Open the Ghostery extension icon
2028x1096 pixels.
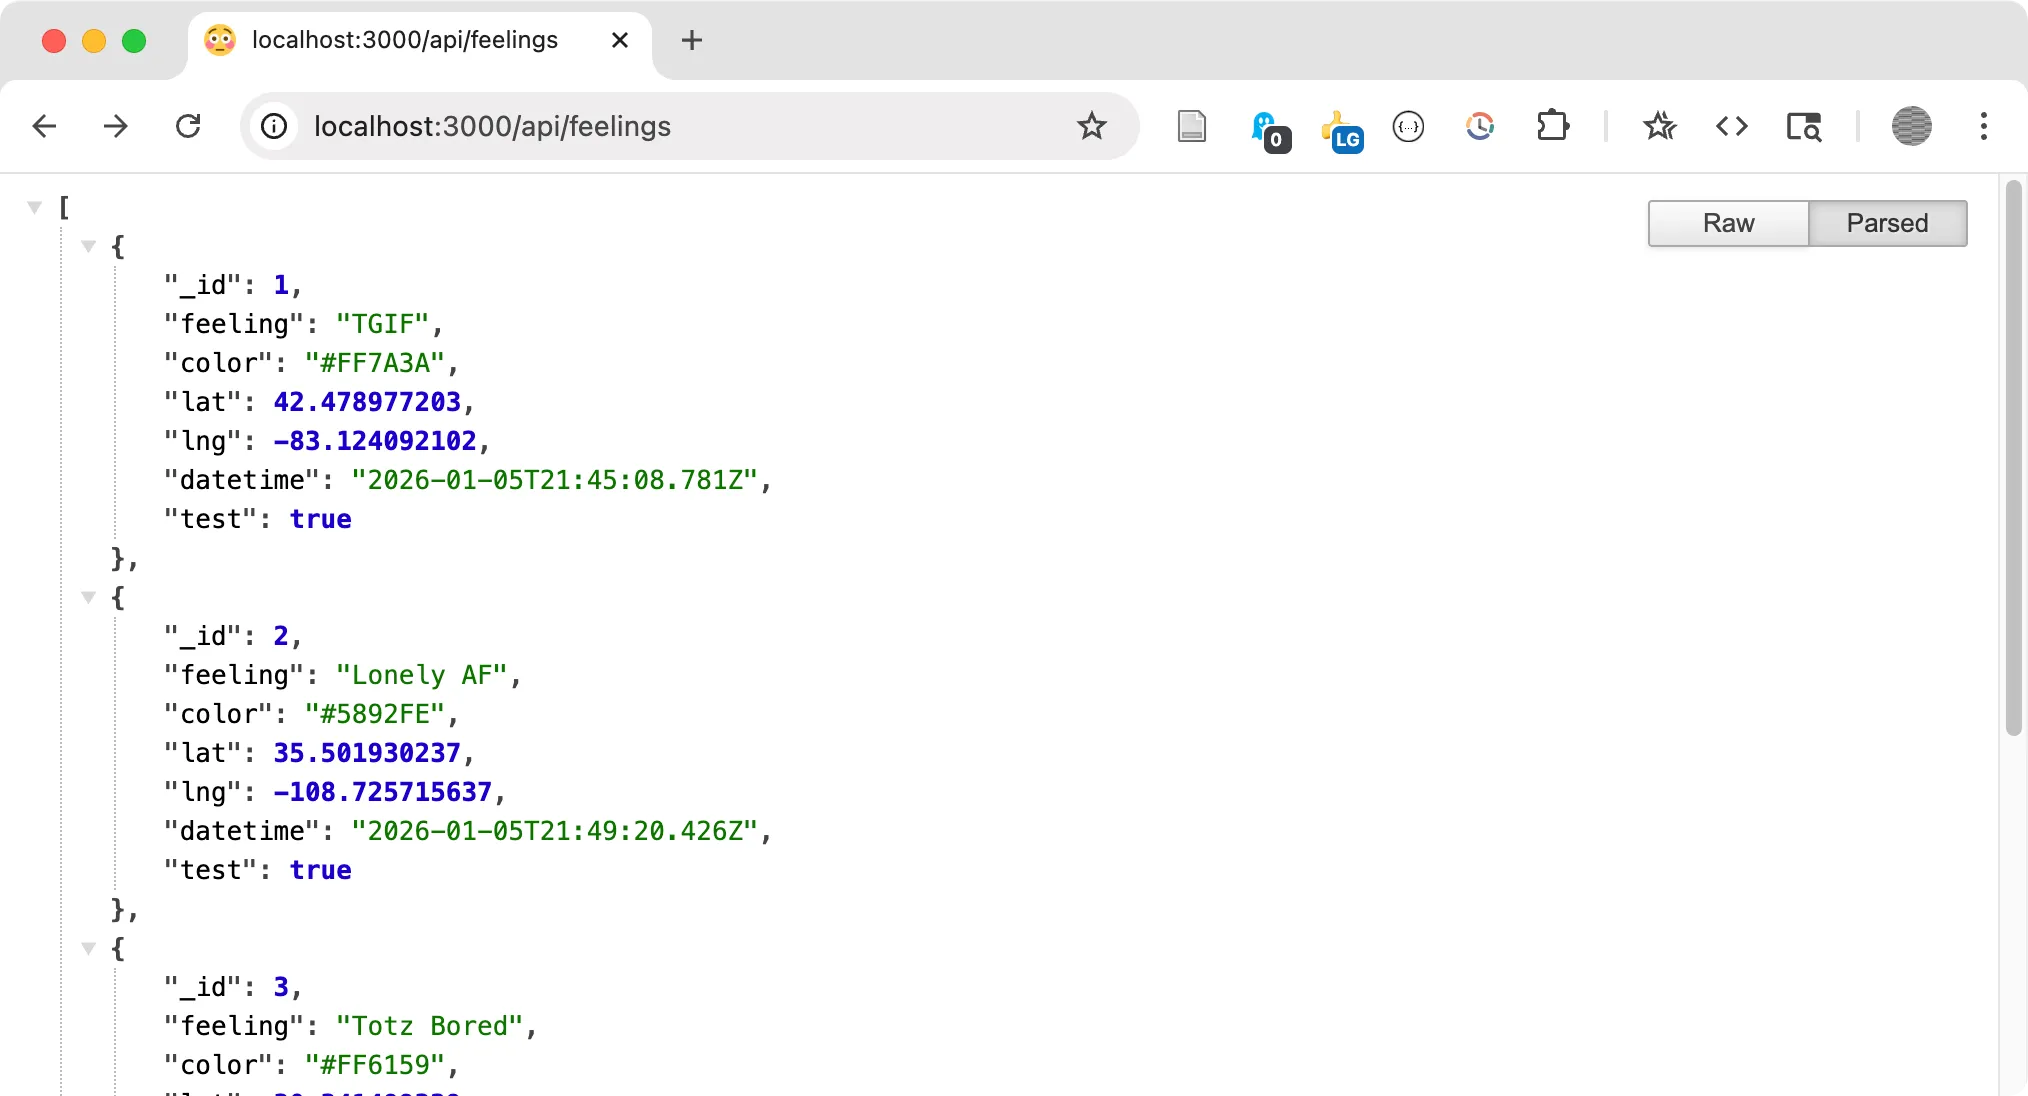tap(1269, 127)
